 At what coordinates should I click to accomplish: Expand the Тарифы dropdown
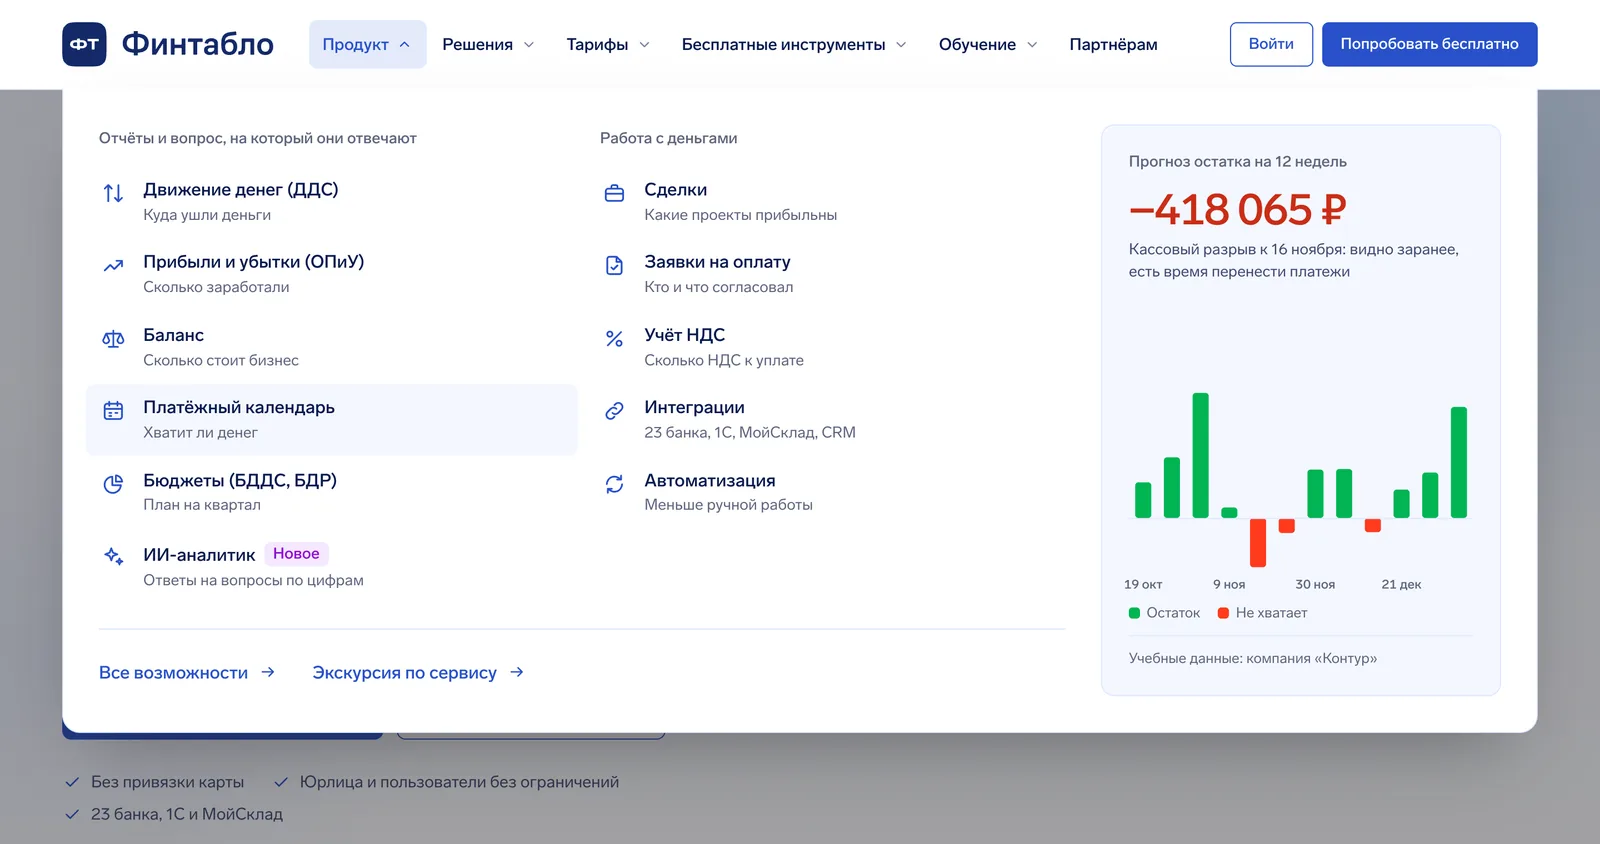pyautogui.click(x=608, y=44)
